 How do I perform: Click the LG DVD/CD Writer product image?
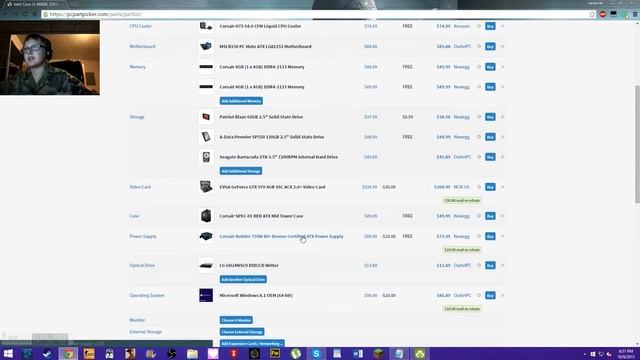coord(206,266)
